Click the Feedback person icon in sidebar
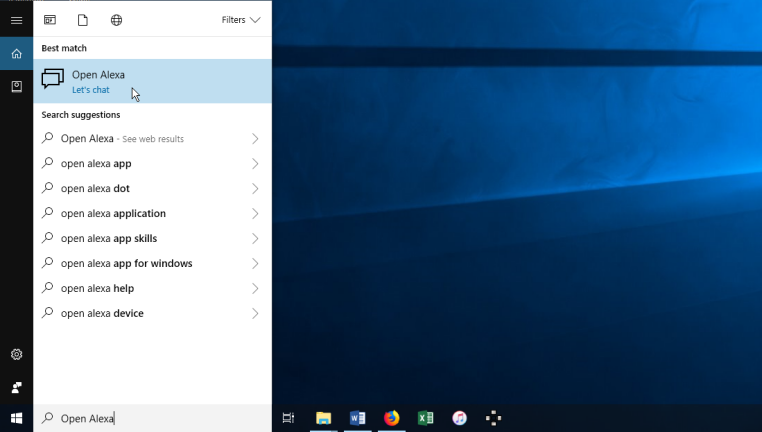Image resolution: width=762 pixels, height=432 pixels. pos(17,387)
